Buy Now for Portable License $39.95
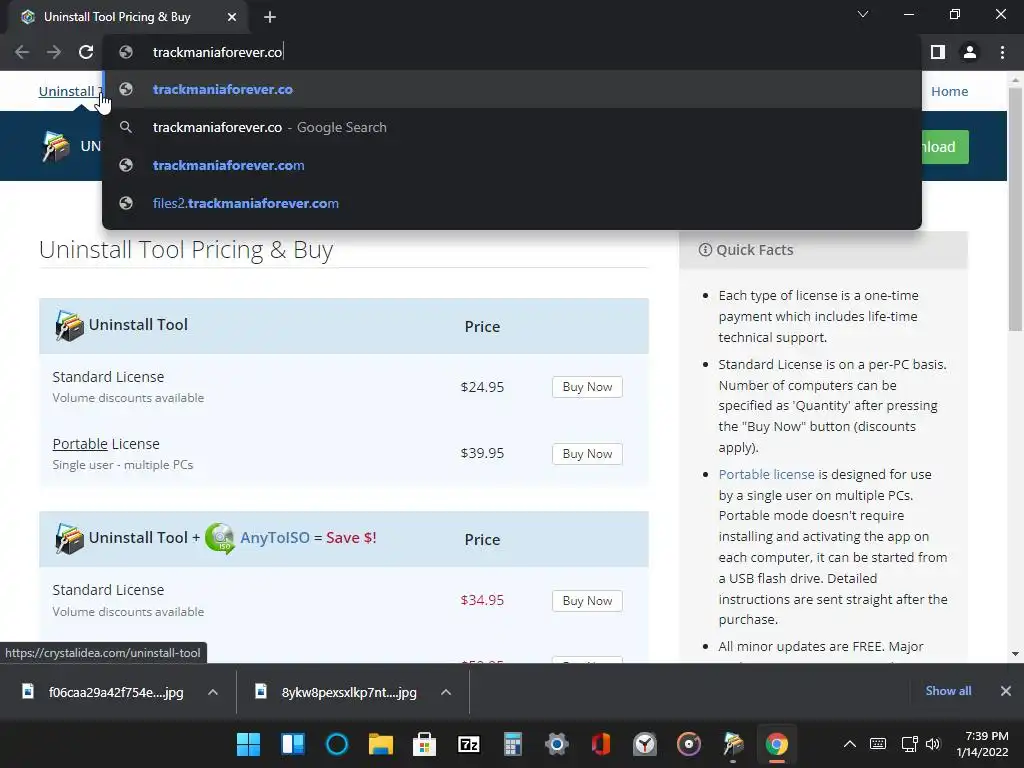This screenshot has height=768, width=1024. 587,453
